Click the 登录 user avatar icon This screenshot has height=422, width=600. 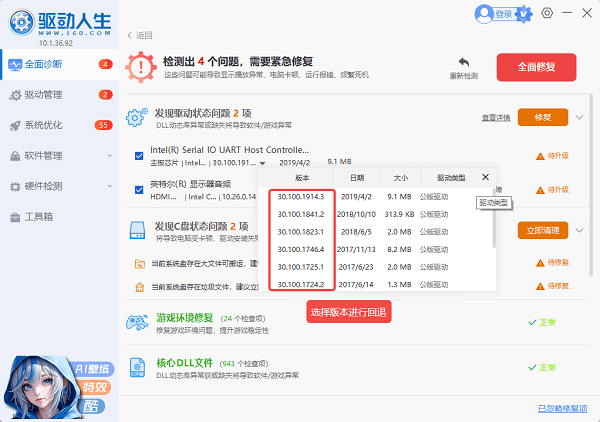click(x=485, y=13)
